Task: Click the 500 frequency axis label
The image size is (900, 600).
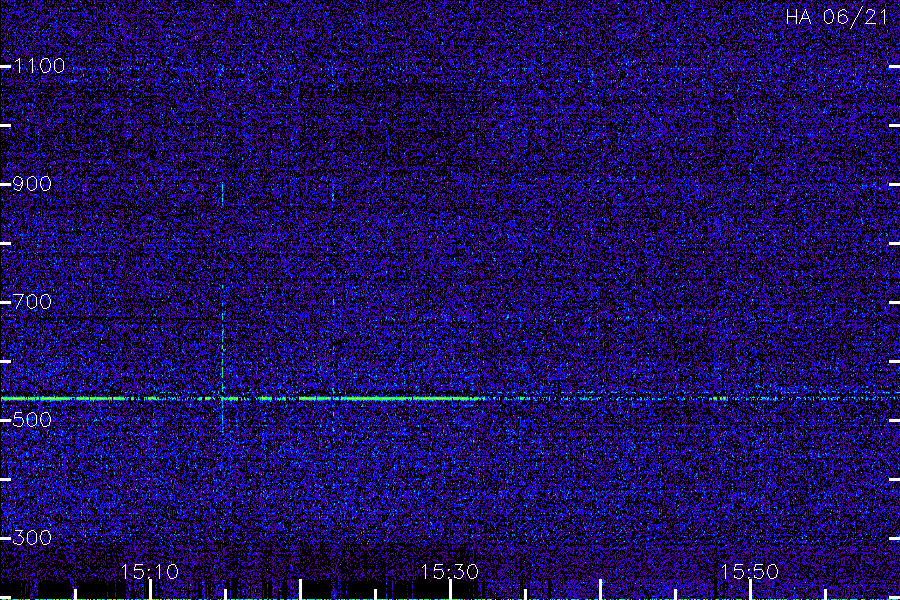Action: [32, 420]
